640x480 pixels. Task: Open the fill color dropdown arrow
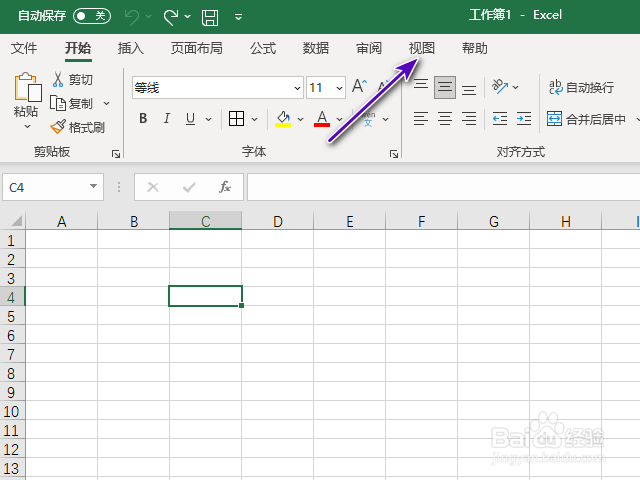click(x=301, y=119)
